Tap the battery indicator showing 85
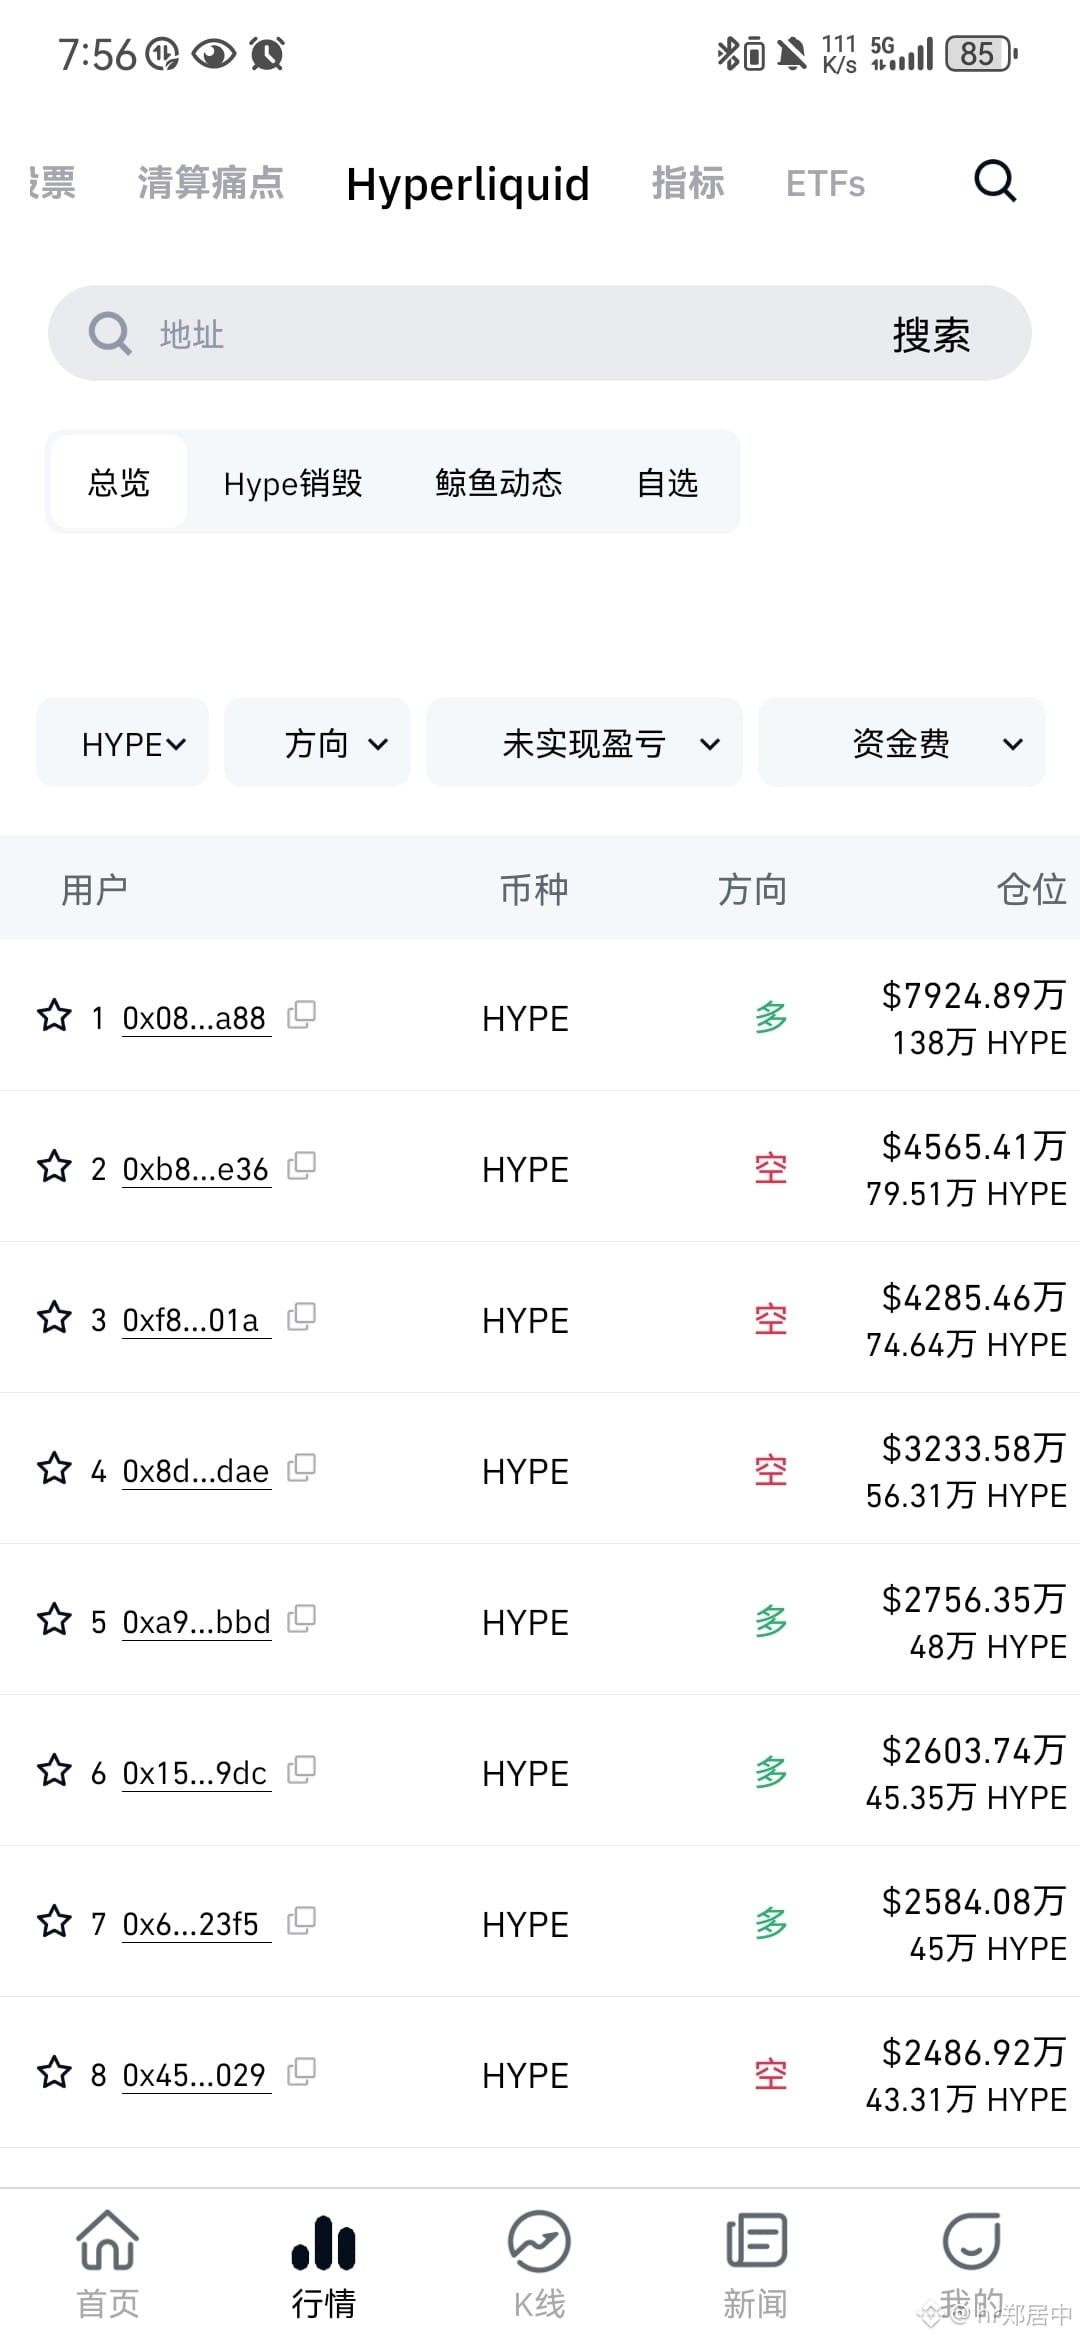This screenshot has height=2340, width=1080. click(x=982, y=53)
